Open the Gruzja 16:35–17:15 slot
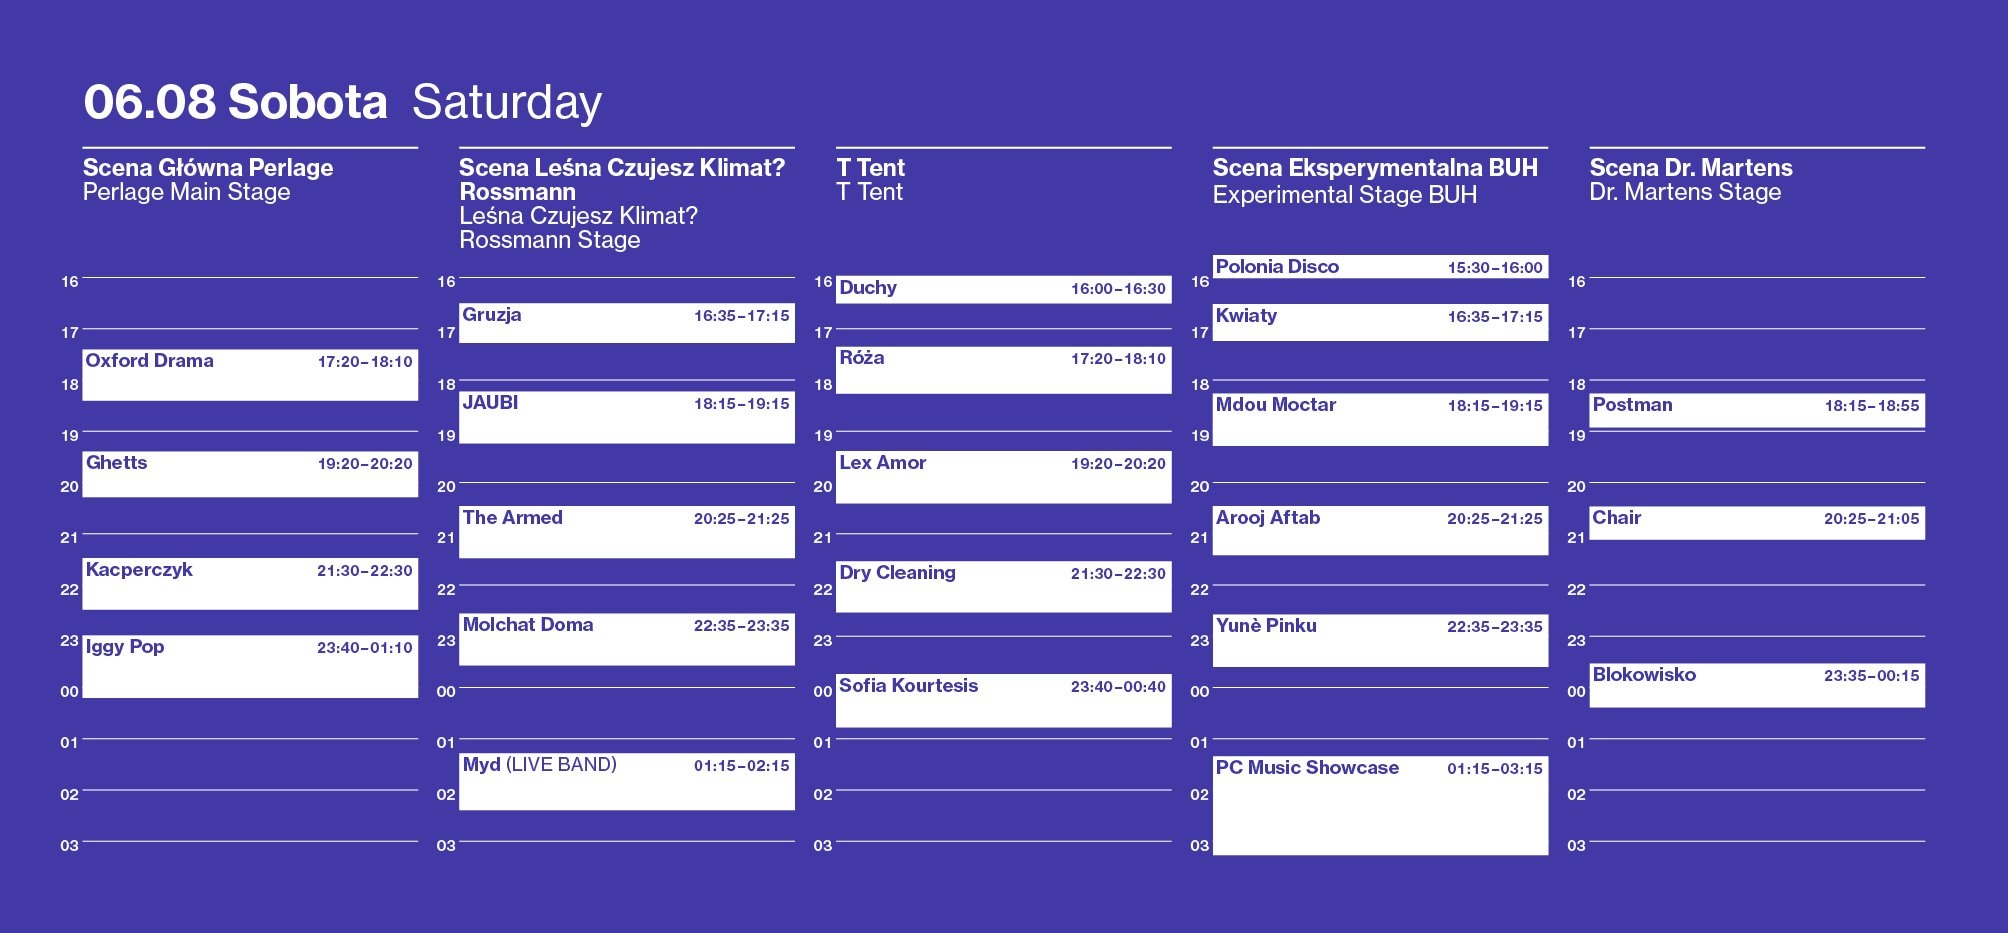2008x933 pixels. tap(627, 323)
